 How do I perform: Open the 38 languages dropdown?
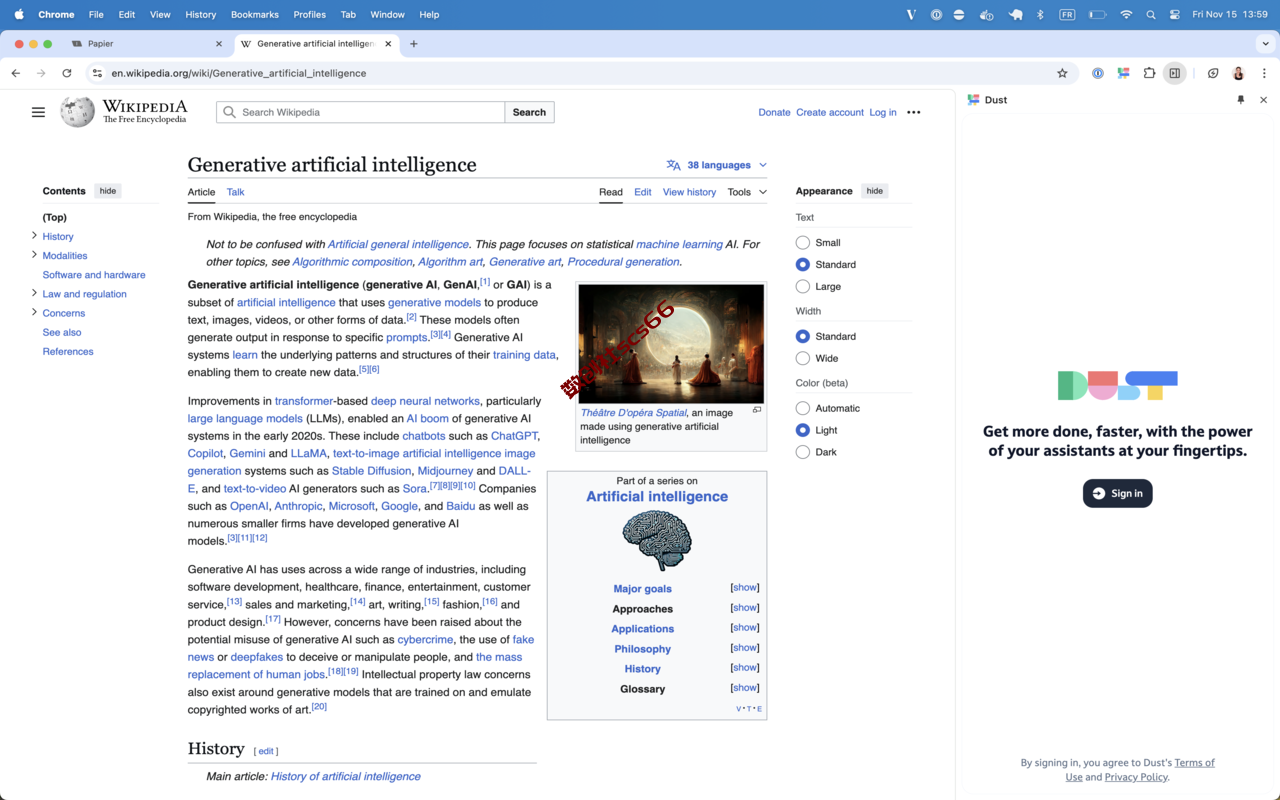click(x=717, y=165)
